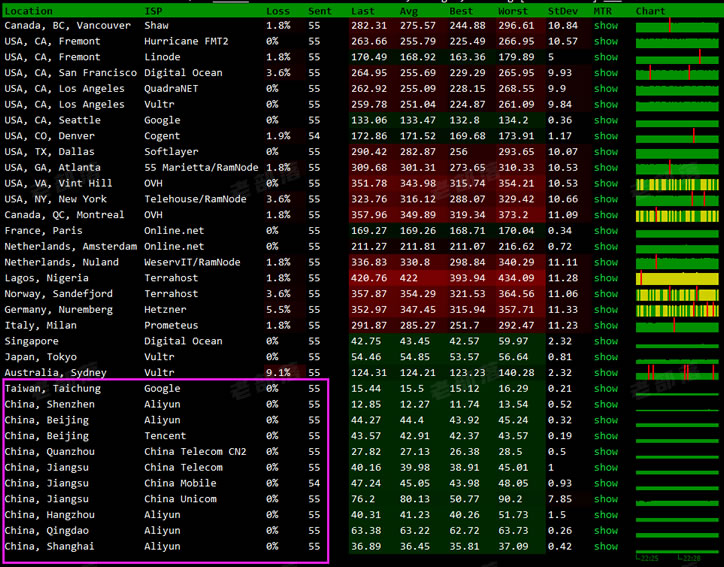724x567 pixels.
Task: Open show link for China, Shanghai Aliyun
Action: (x=606, y=546)
